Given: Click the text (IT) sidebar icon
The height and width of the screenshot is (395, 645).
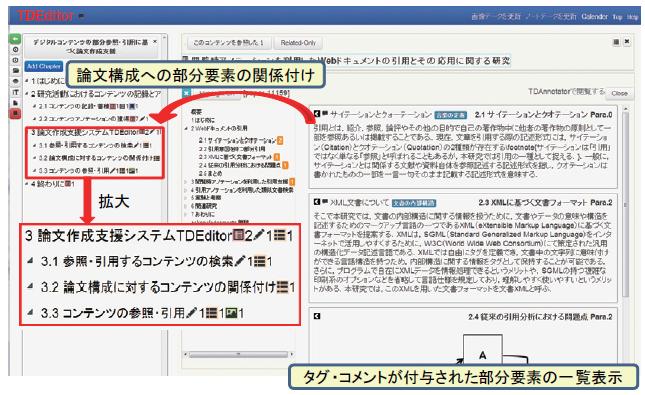Looking at the screenshot, I should tap(15, 92).
